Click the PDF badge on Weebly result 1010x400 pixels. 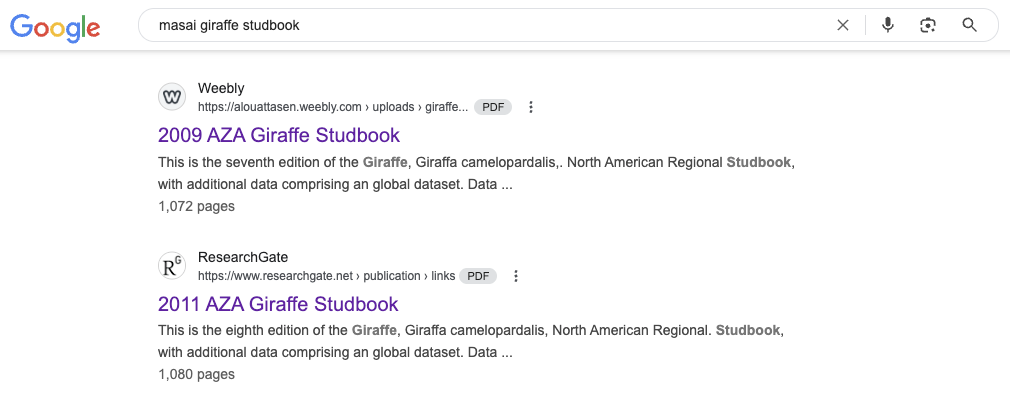tap(493, 107)
